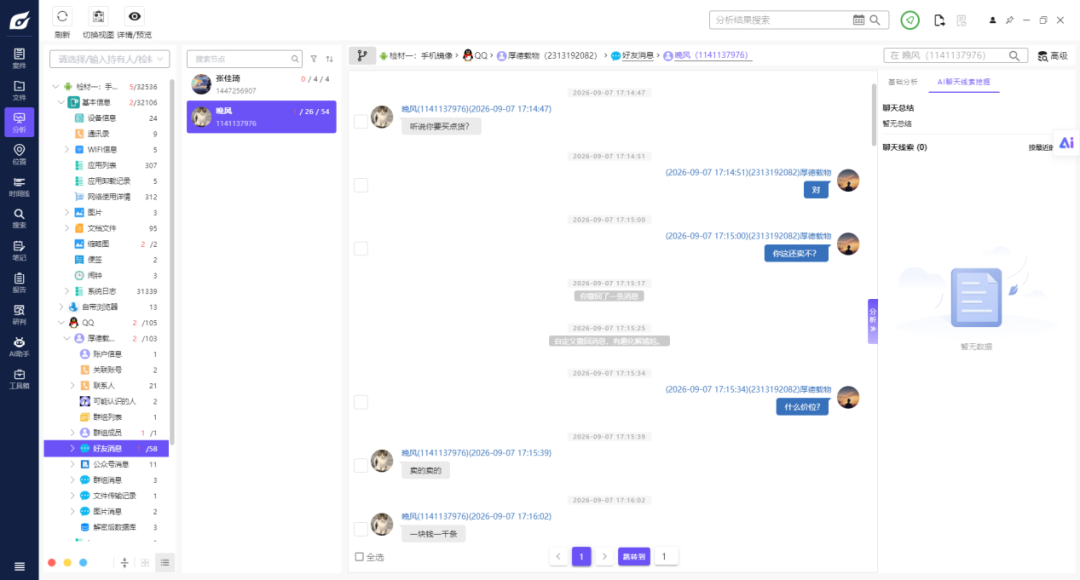
Task: Collapse the QQ tree node
Action: (x=61, y=322)
